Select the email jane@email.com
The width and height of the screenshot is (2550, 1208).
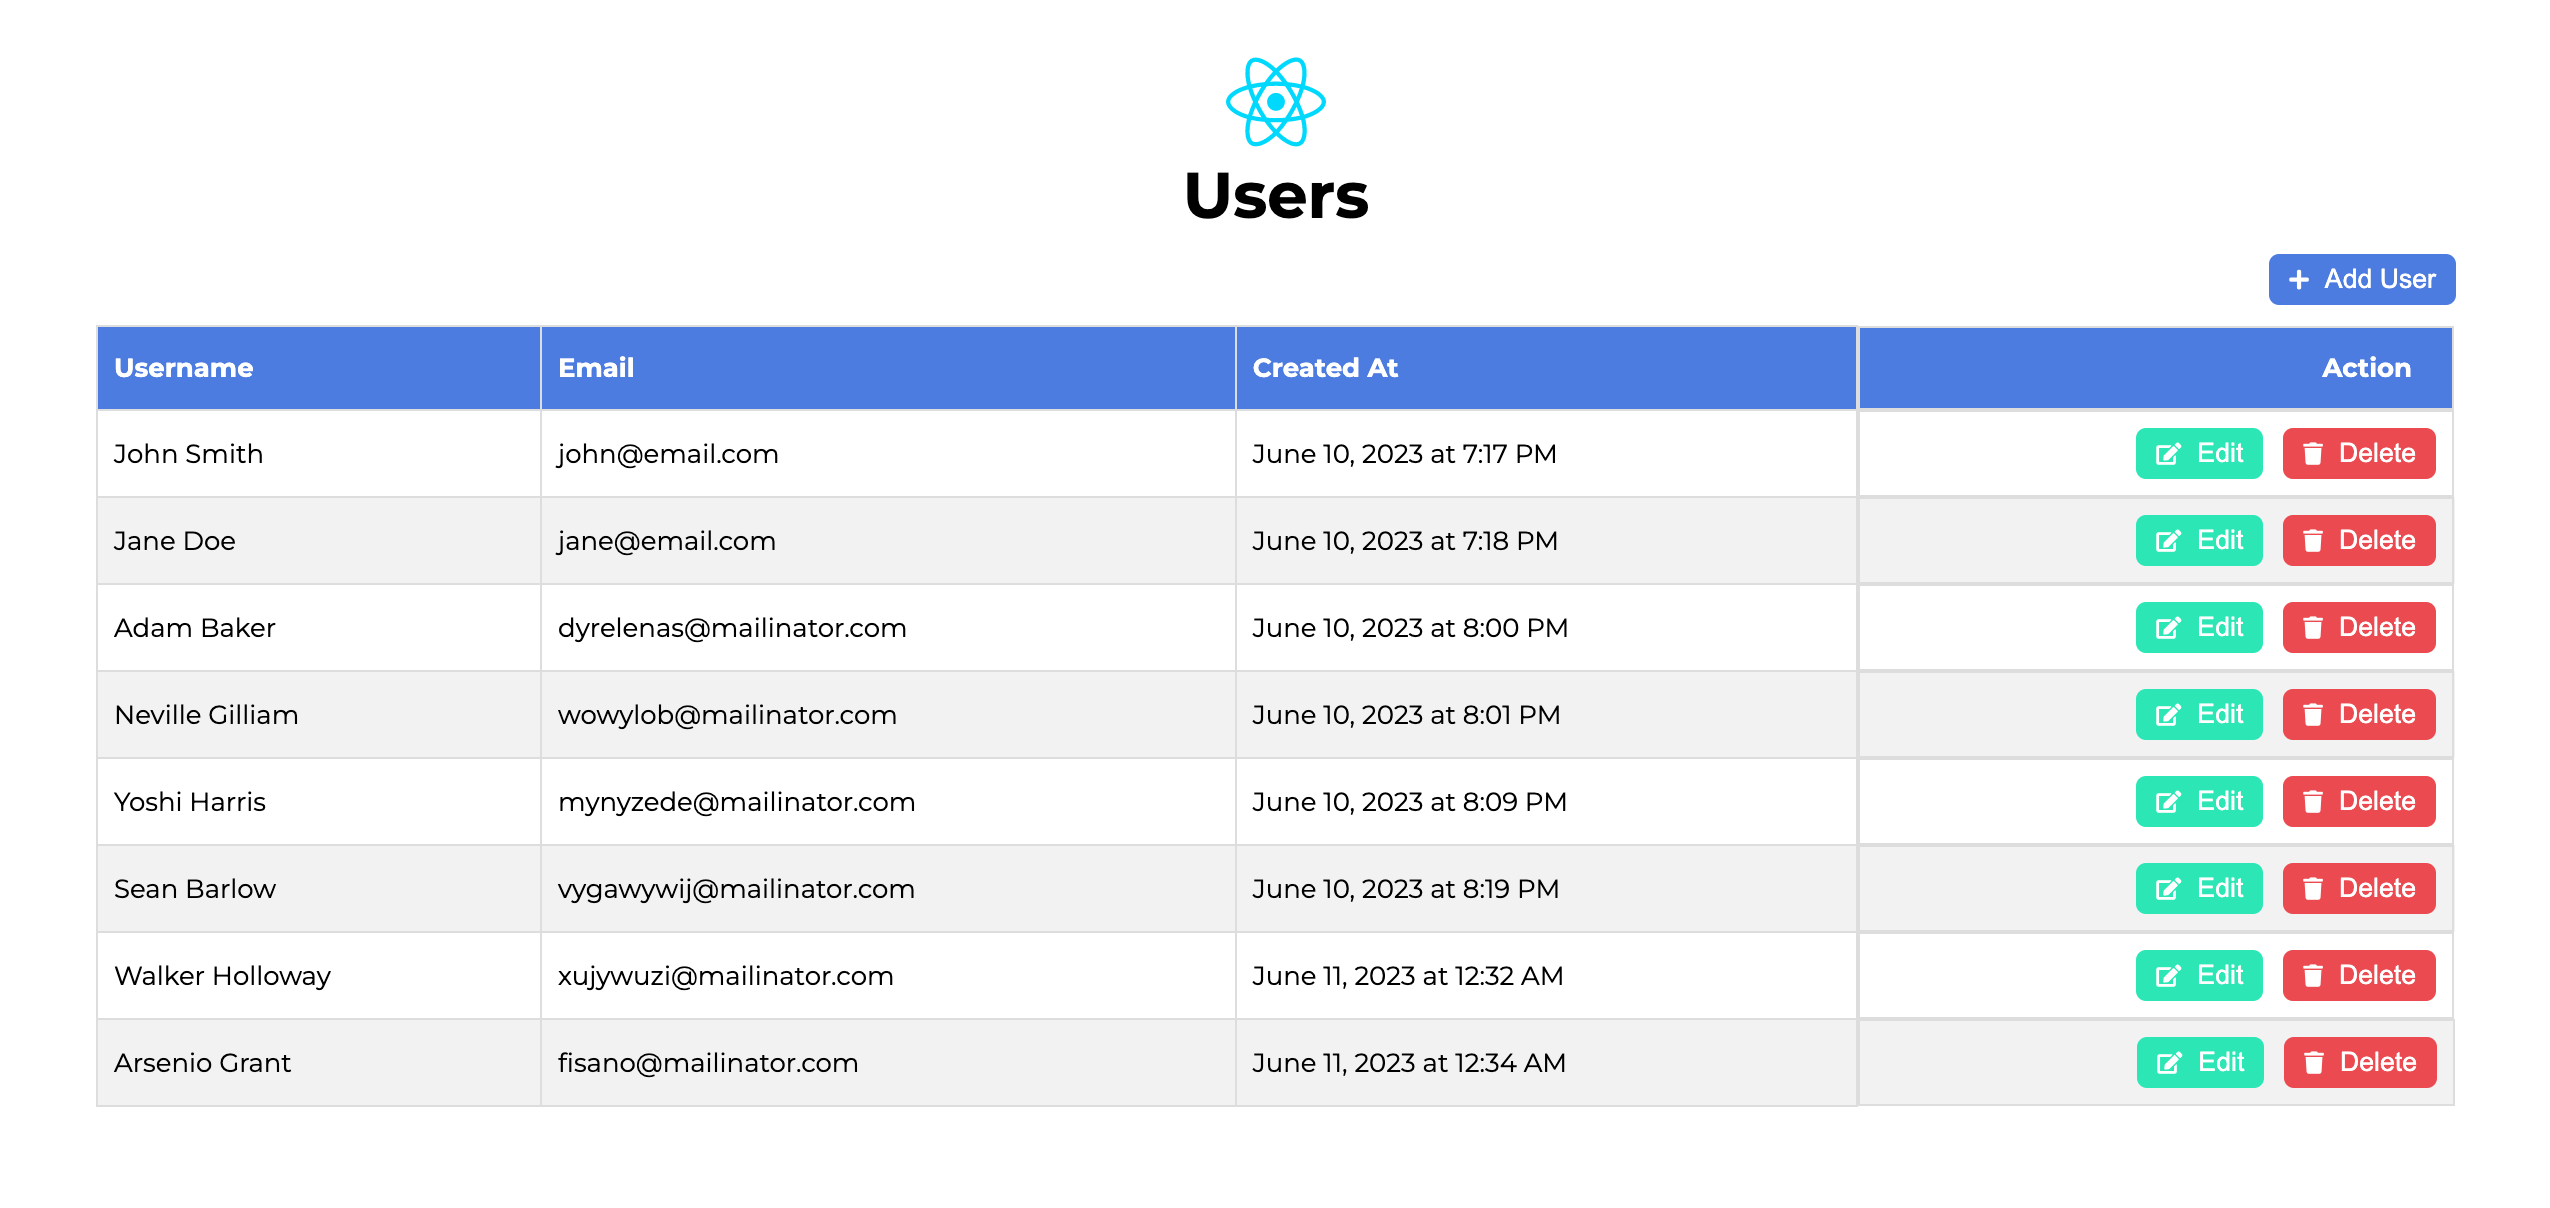(666, 540)
